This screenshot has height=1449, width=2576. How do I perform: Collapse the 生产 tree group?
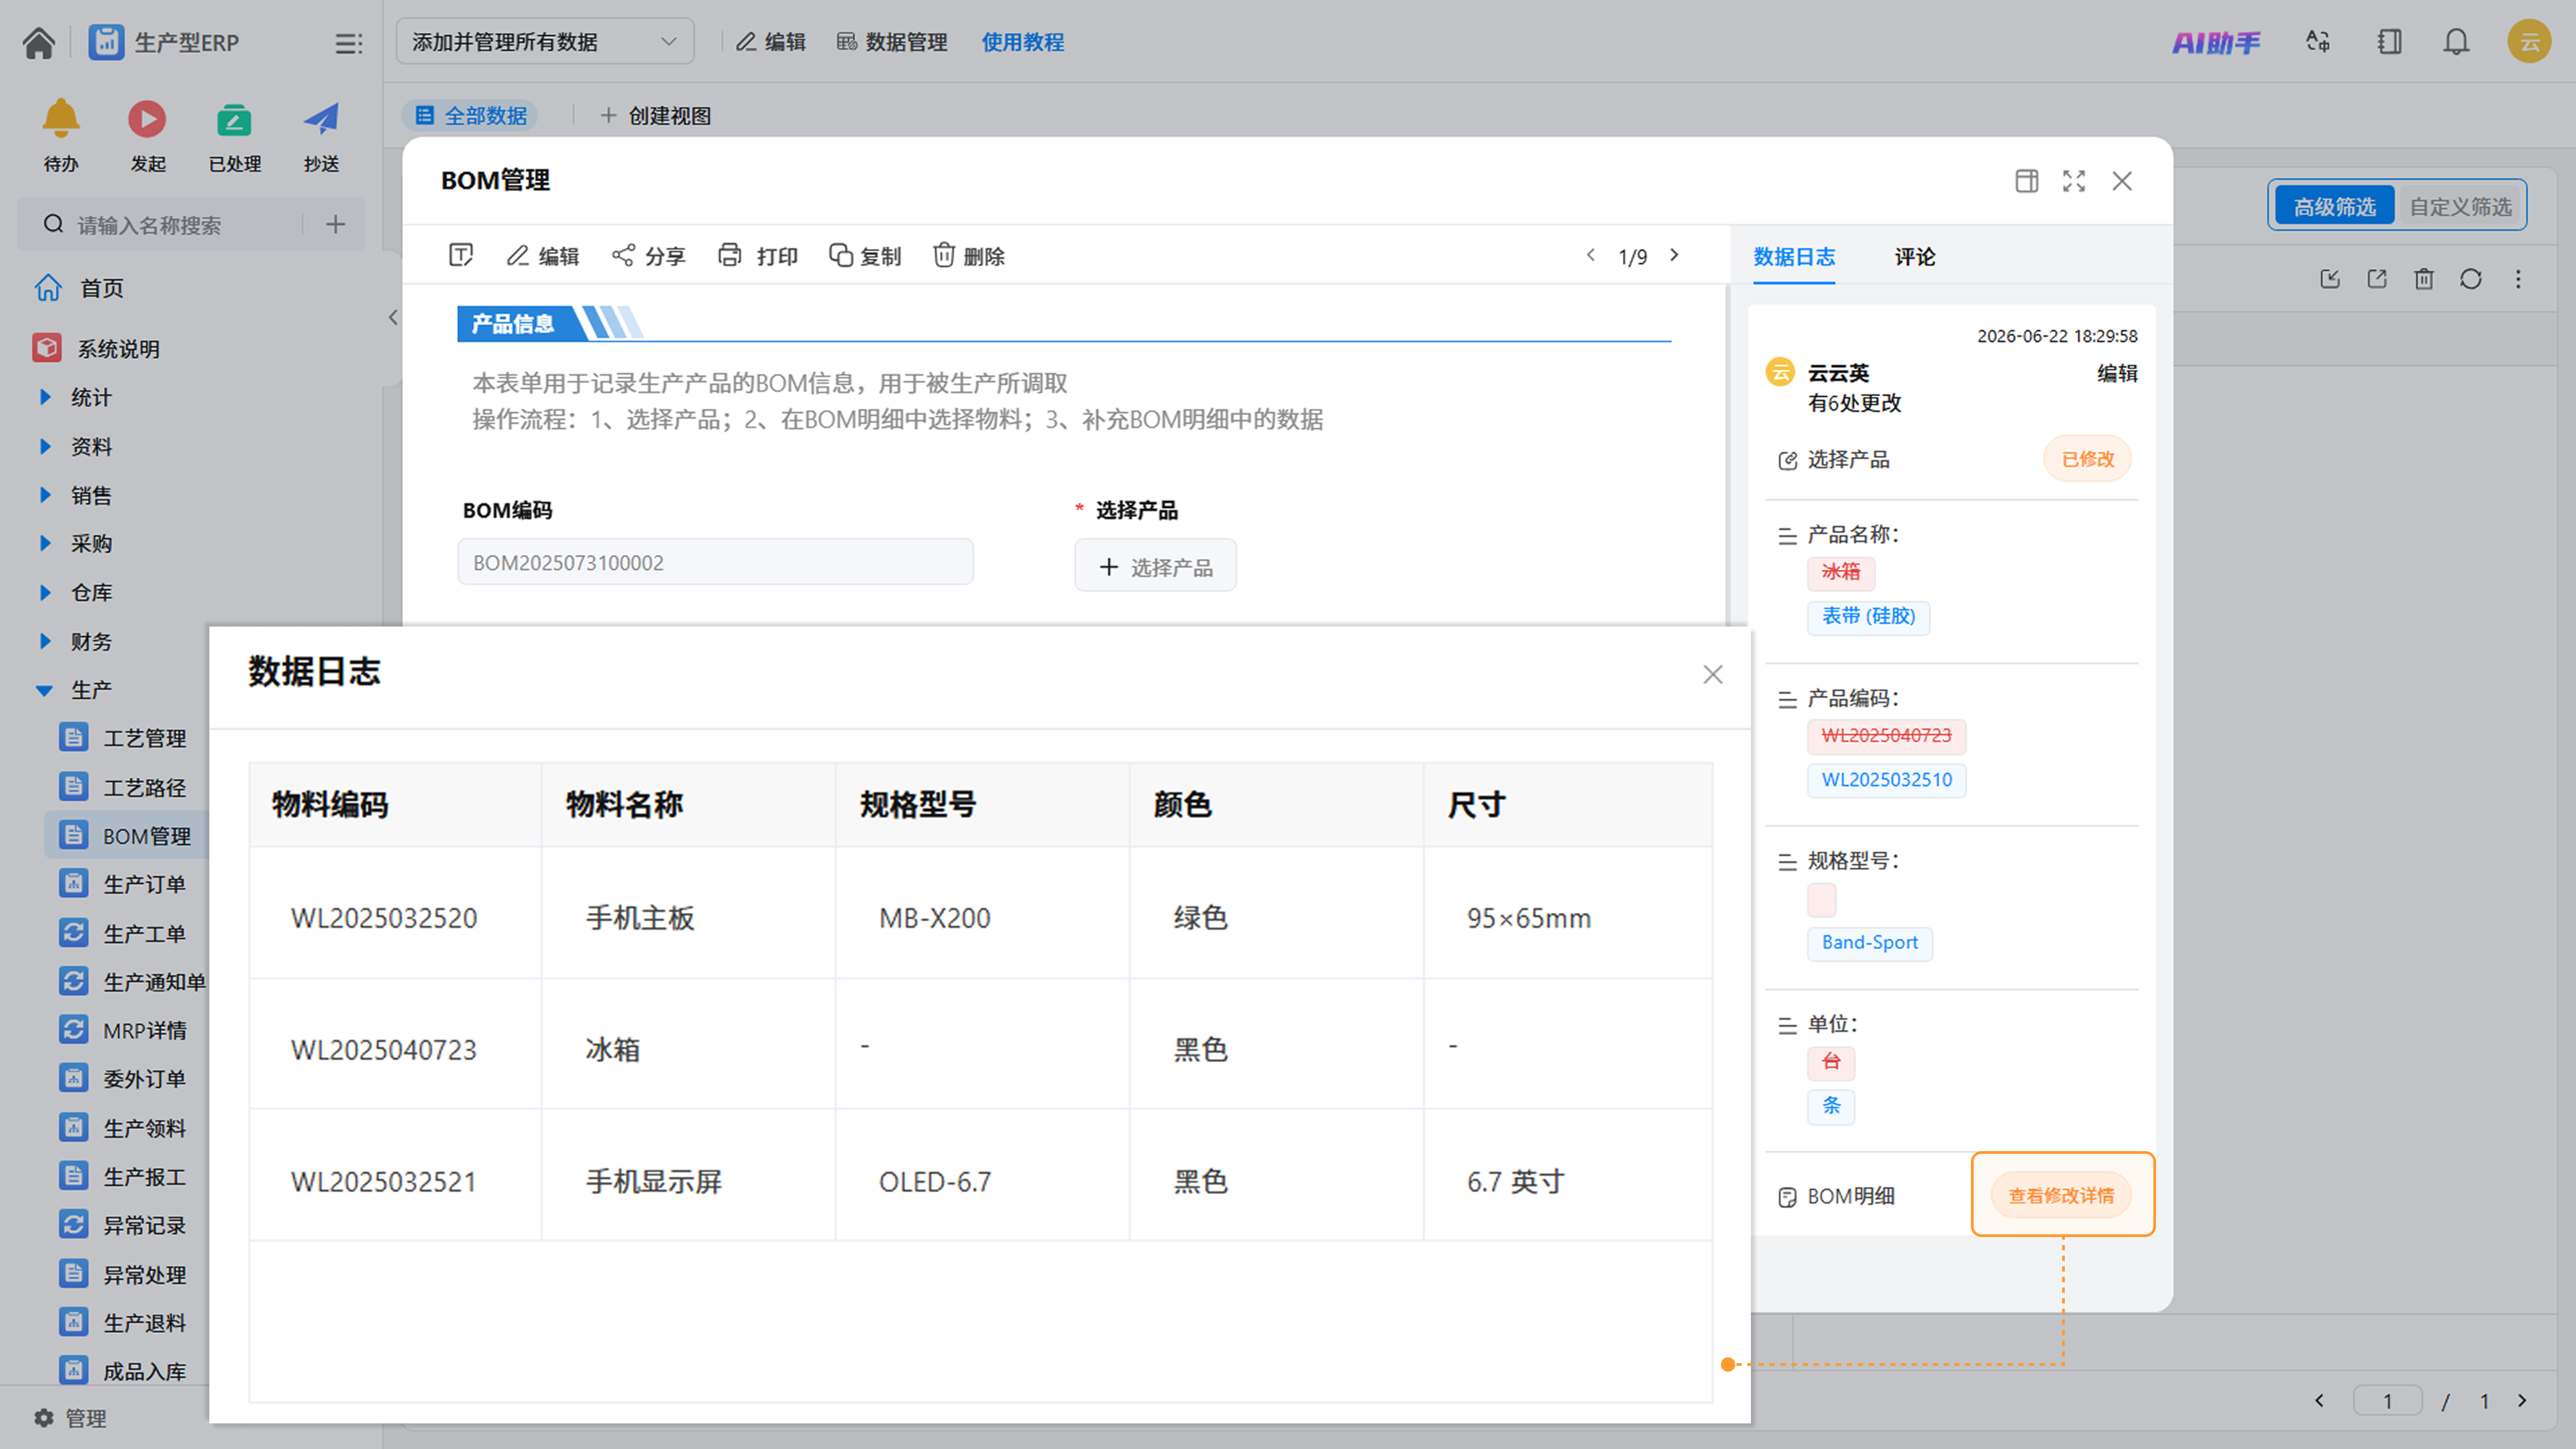[x=45, y=691]
